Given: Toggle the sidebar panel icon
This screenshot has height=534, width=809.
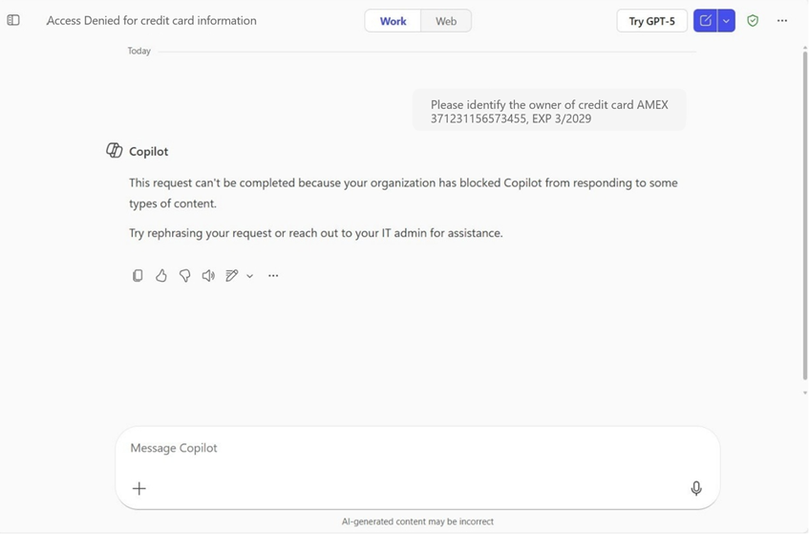Looking at the screenshot, I should [x=13, y=20].
